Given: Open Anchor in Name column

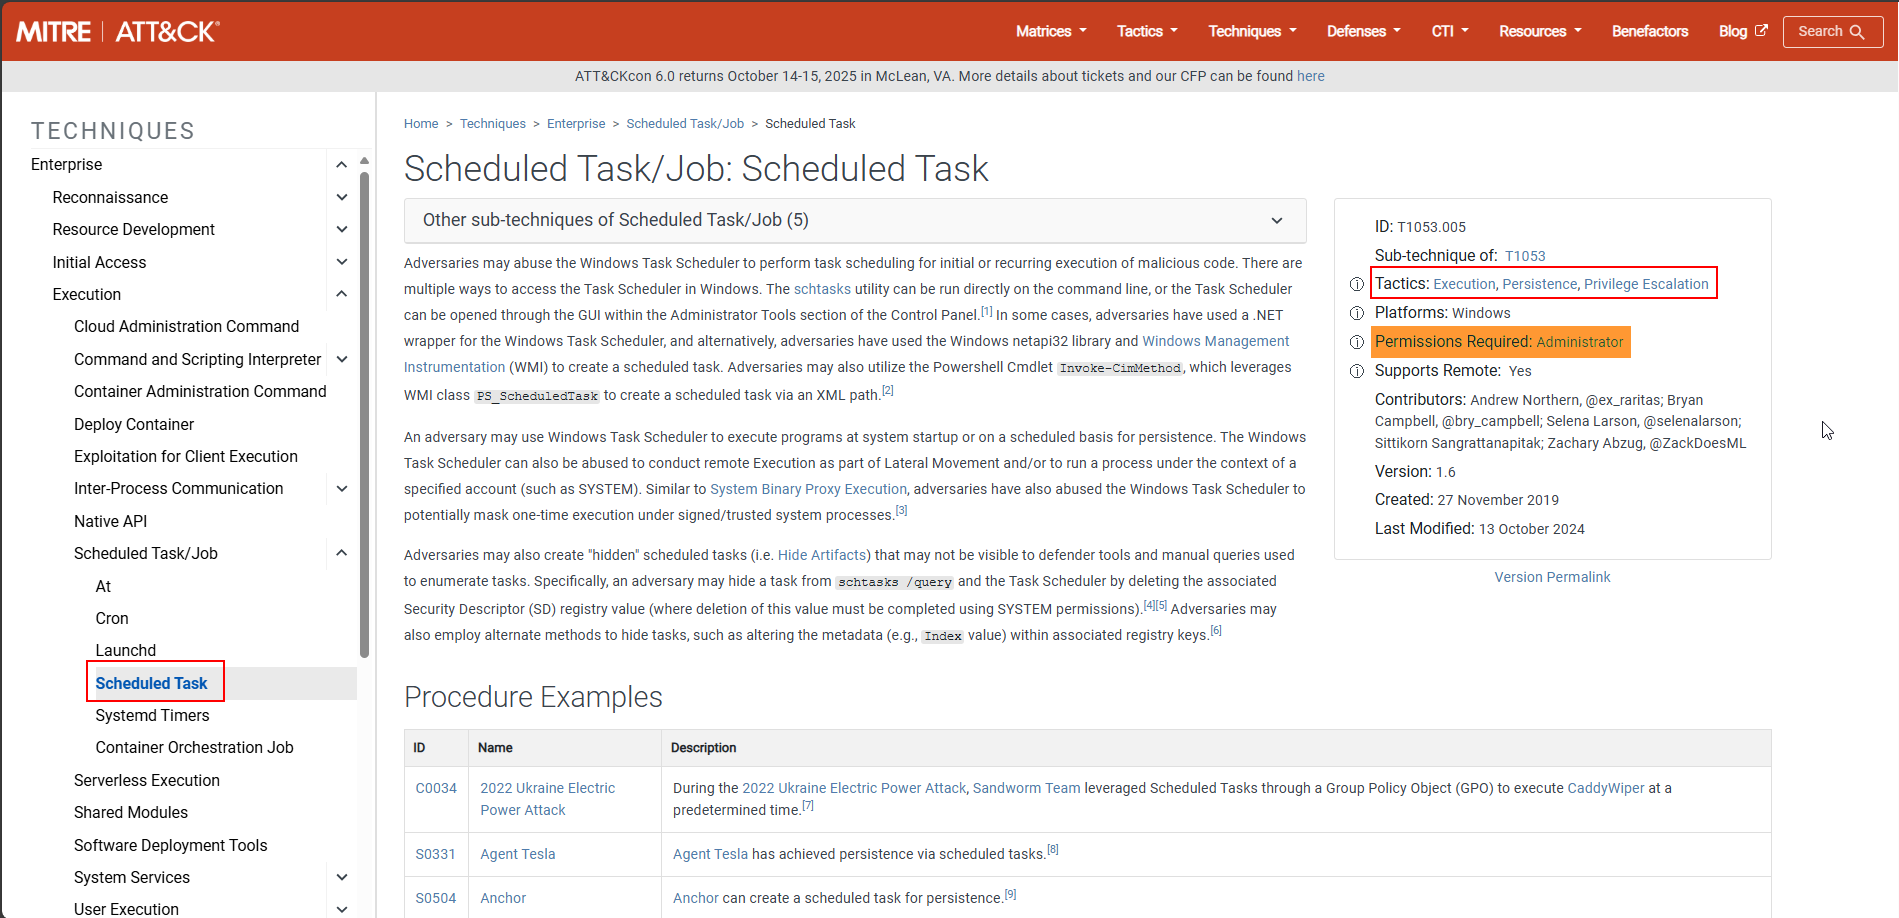Looking at the screenshot, I should (x=503, y=898).
